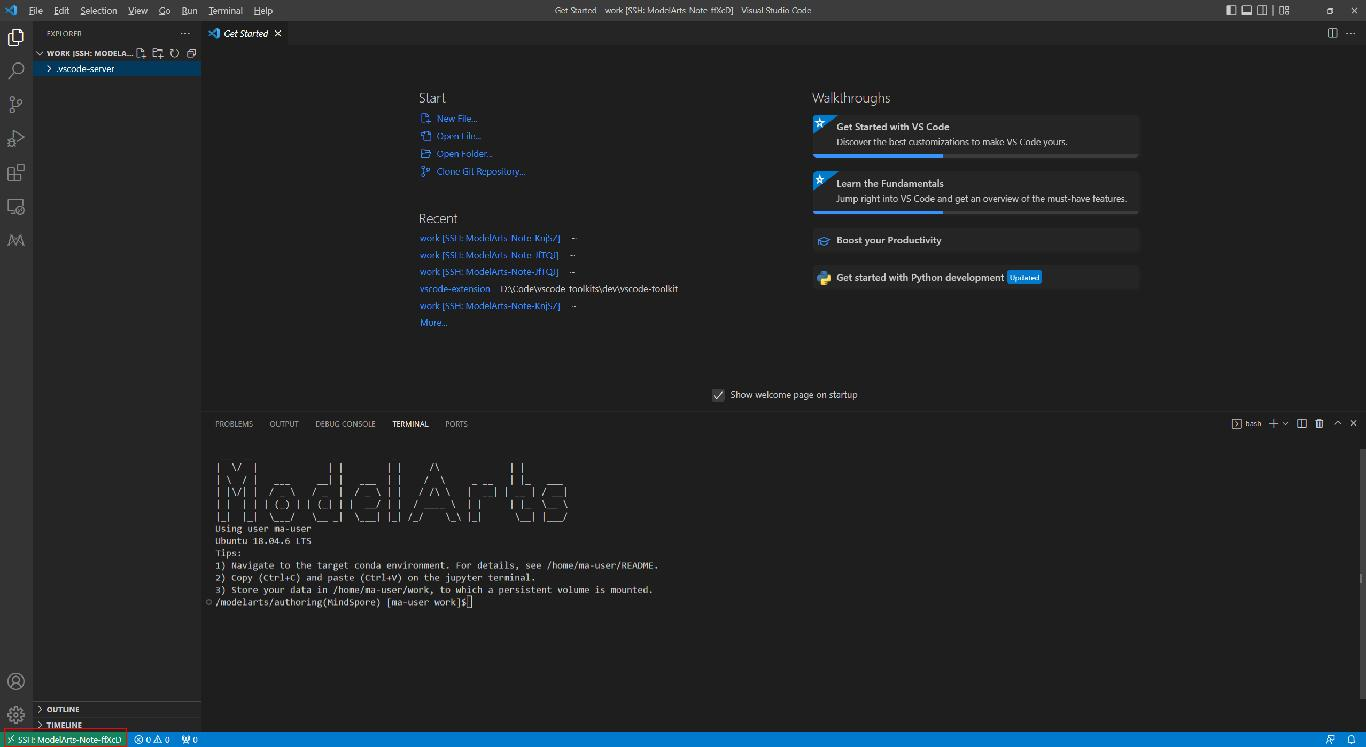The width and height of the screenshot is (1366, 747).
Task: Open the Go menu
Action: tap(164, 10)
